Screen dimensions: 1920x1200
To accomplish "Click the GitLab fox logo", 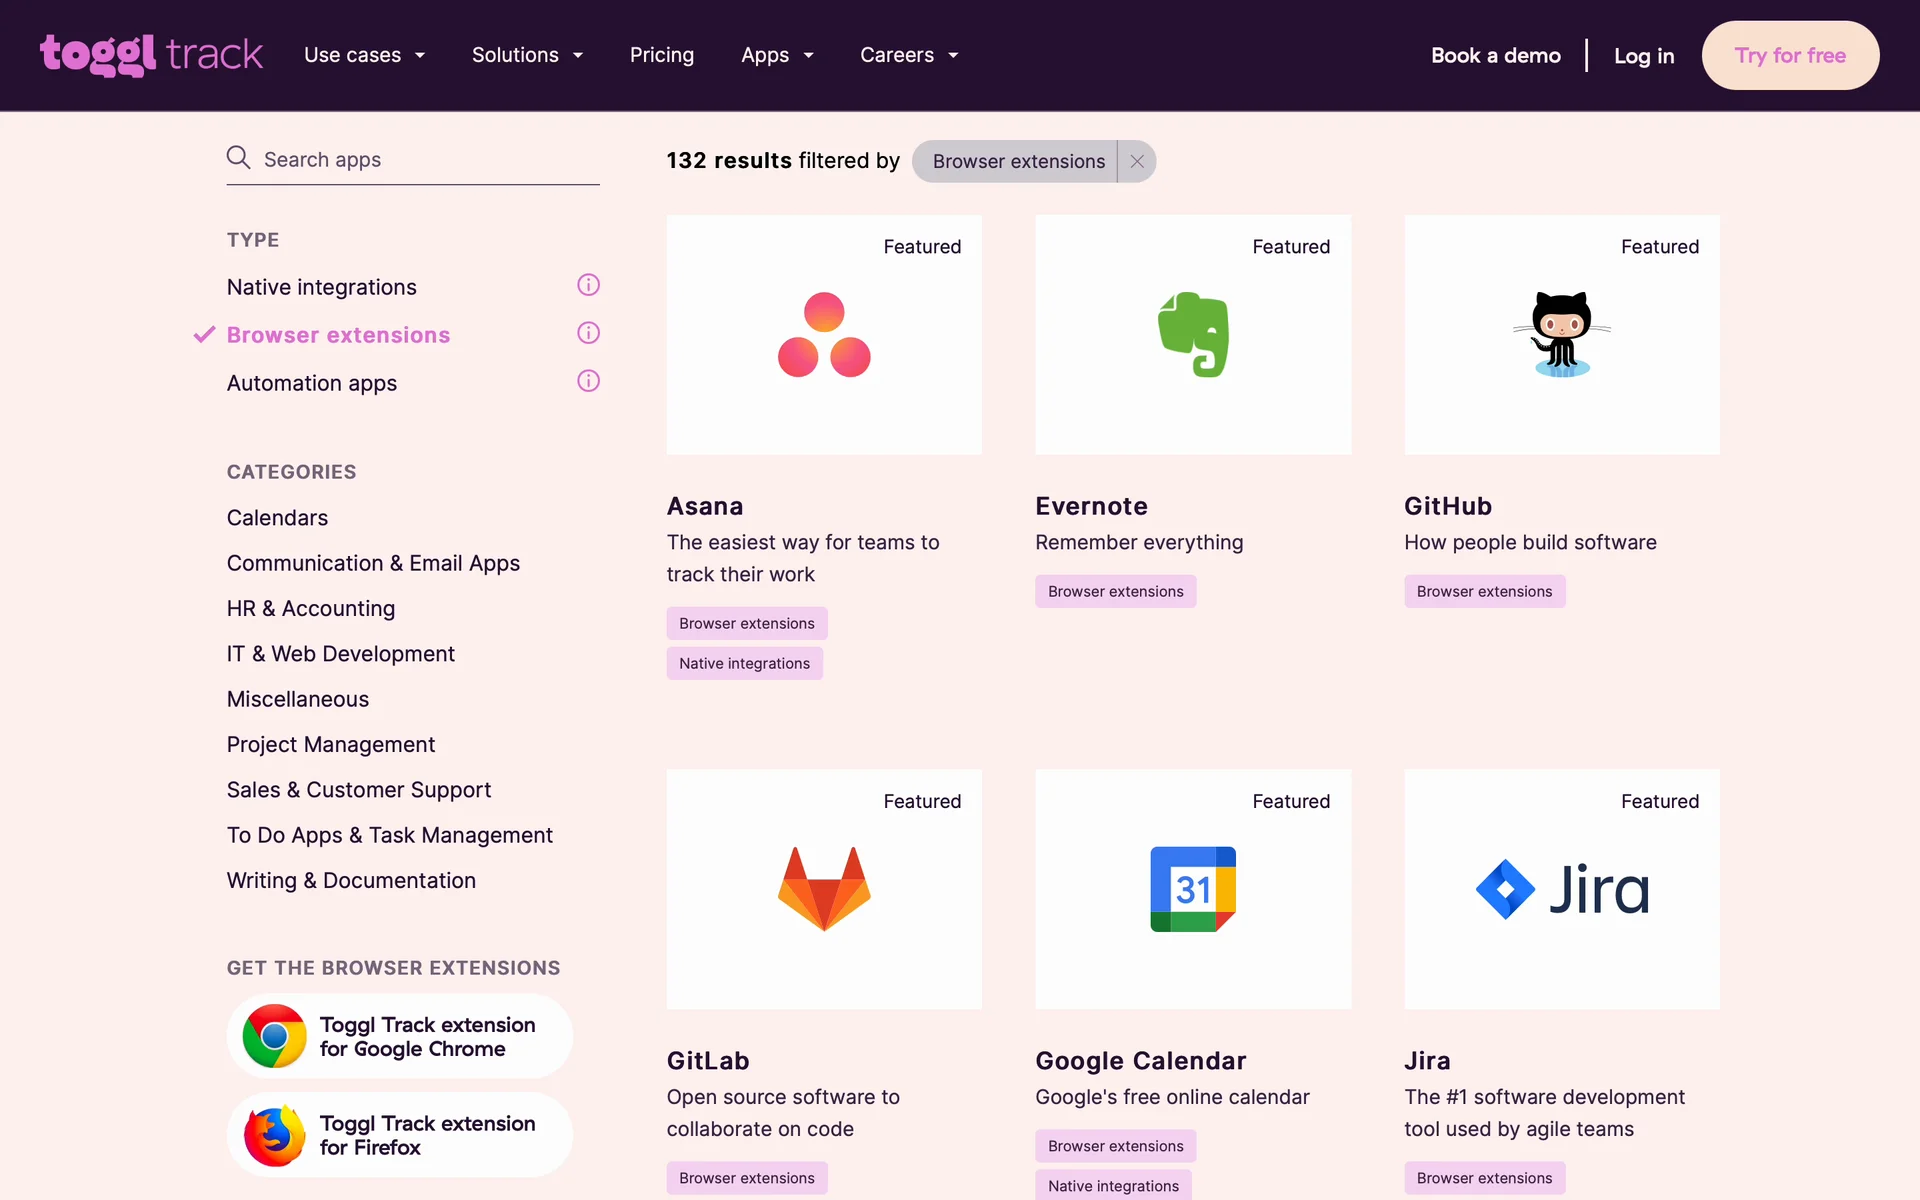I will (x=824, y=889).
